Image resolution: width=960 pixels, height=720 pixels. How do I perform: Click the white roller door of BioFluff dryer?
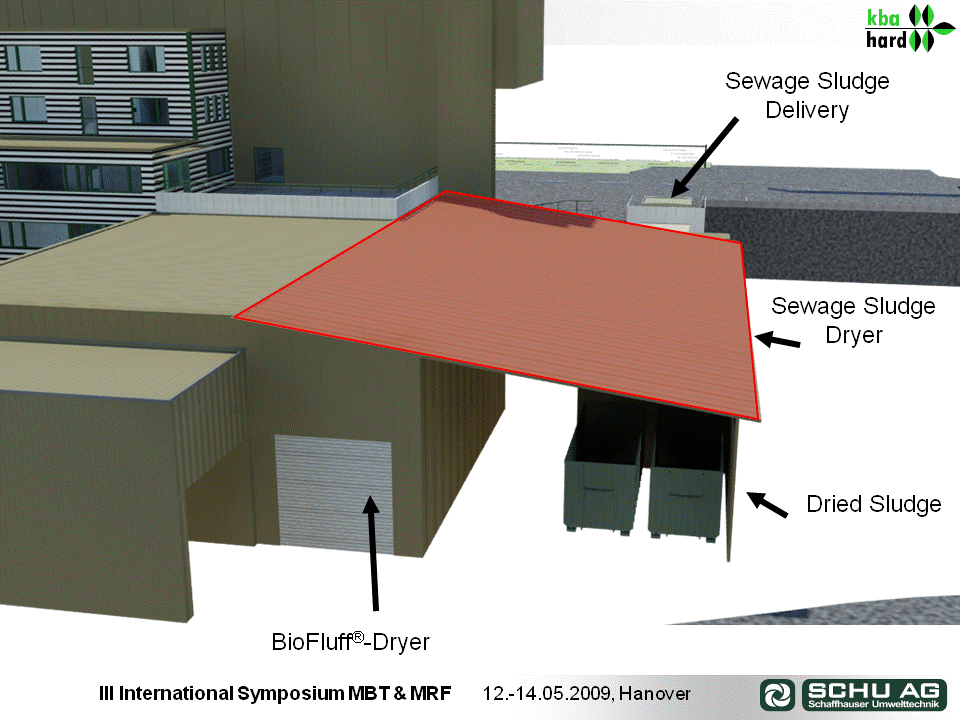(x=334, y=494)
